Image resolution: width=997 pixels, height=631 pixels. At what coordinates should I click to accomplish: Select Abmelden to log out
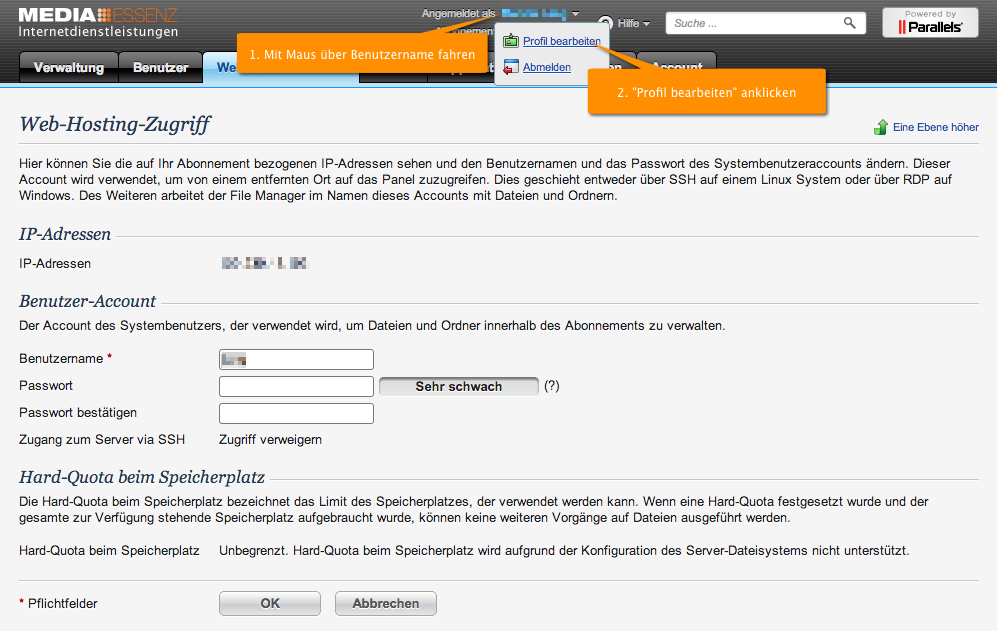click(546, 67)
